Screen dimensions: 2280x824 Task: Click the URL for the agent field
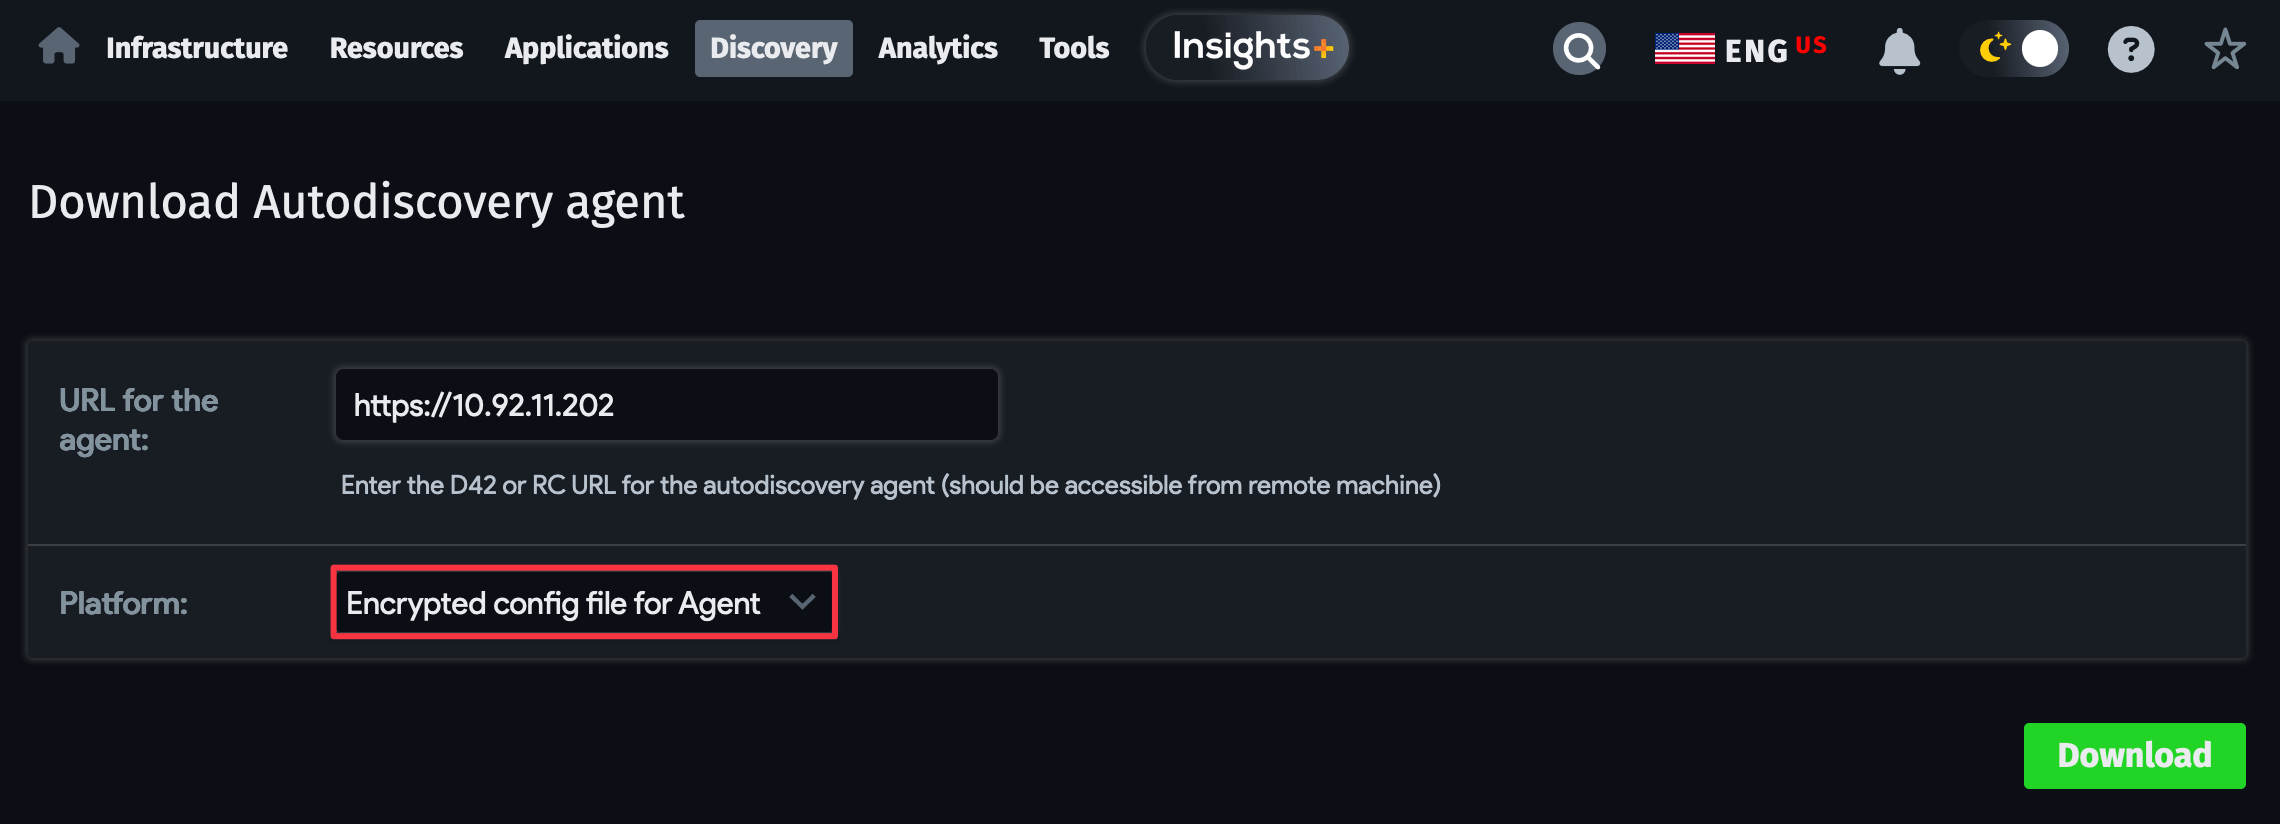click(665, 404)
